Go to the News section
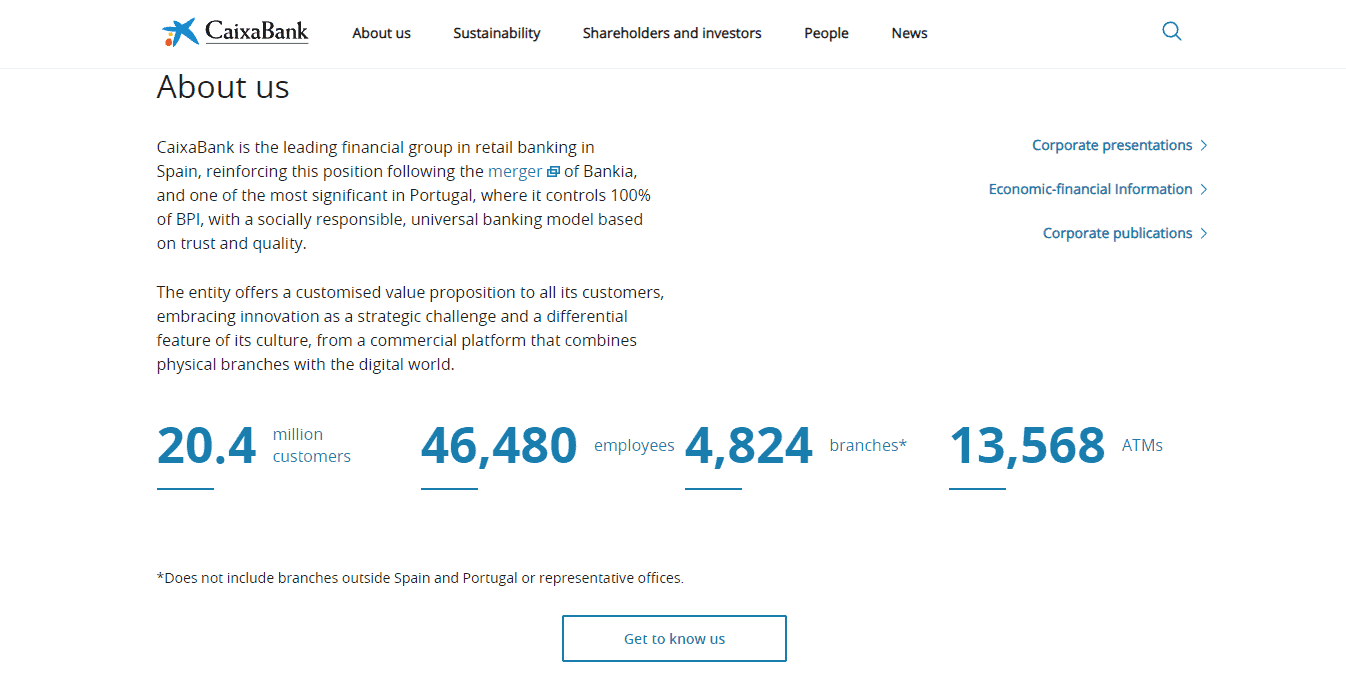Image resolution: width=1346 pixels, height=687 pixels. (910, 33)
